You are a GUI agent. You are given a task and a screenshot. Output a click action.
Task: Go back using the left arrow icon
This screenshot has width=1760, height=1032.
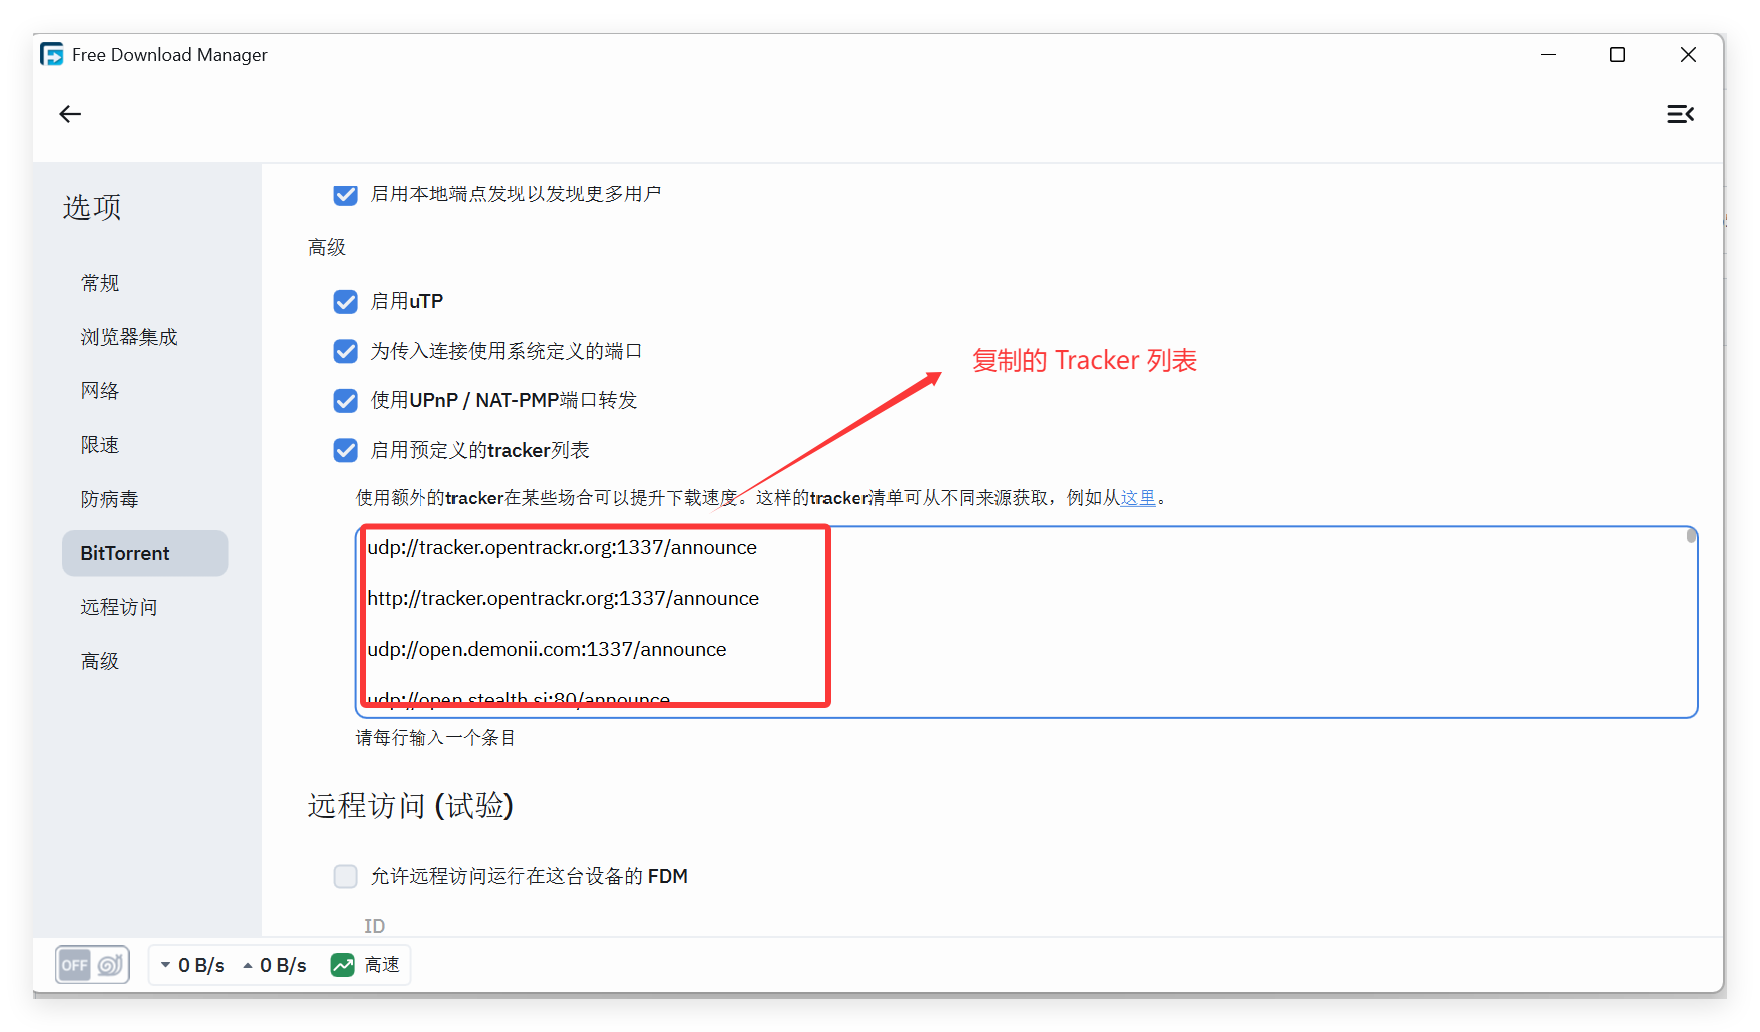click(x=70, y=114)
